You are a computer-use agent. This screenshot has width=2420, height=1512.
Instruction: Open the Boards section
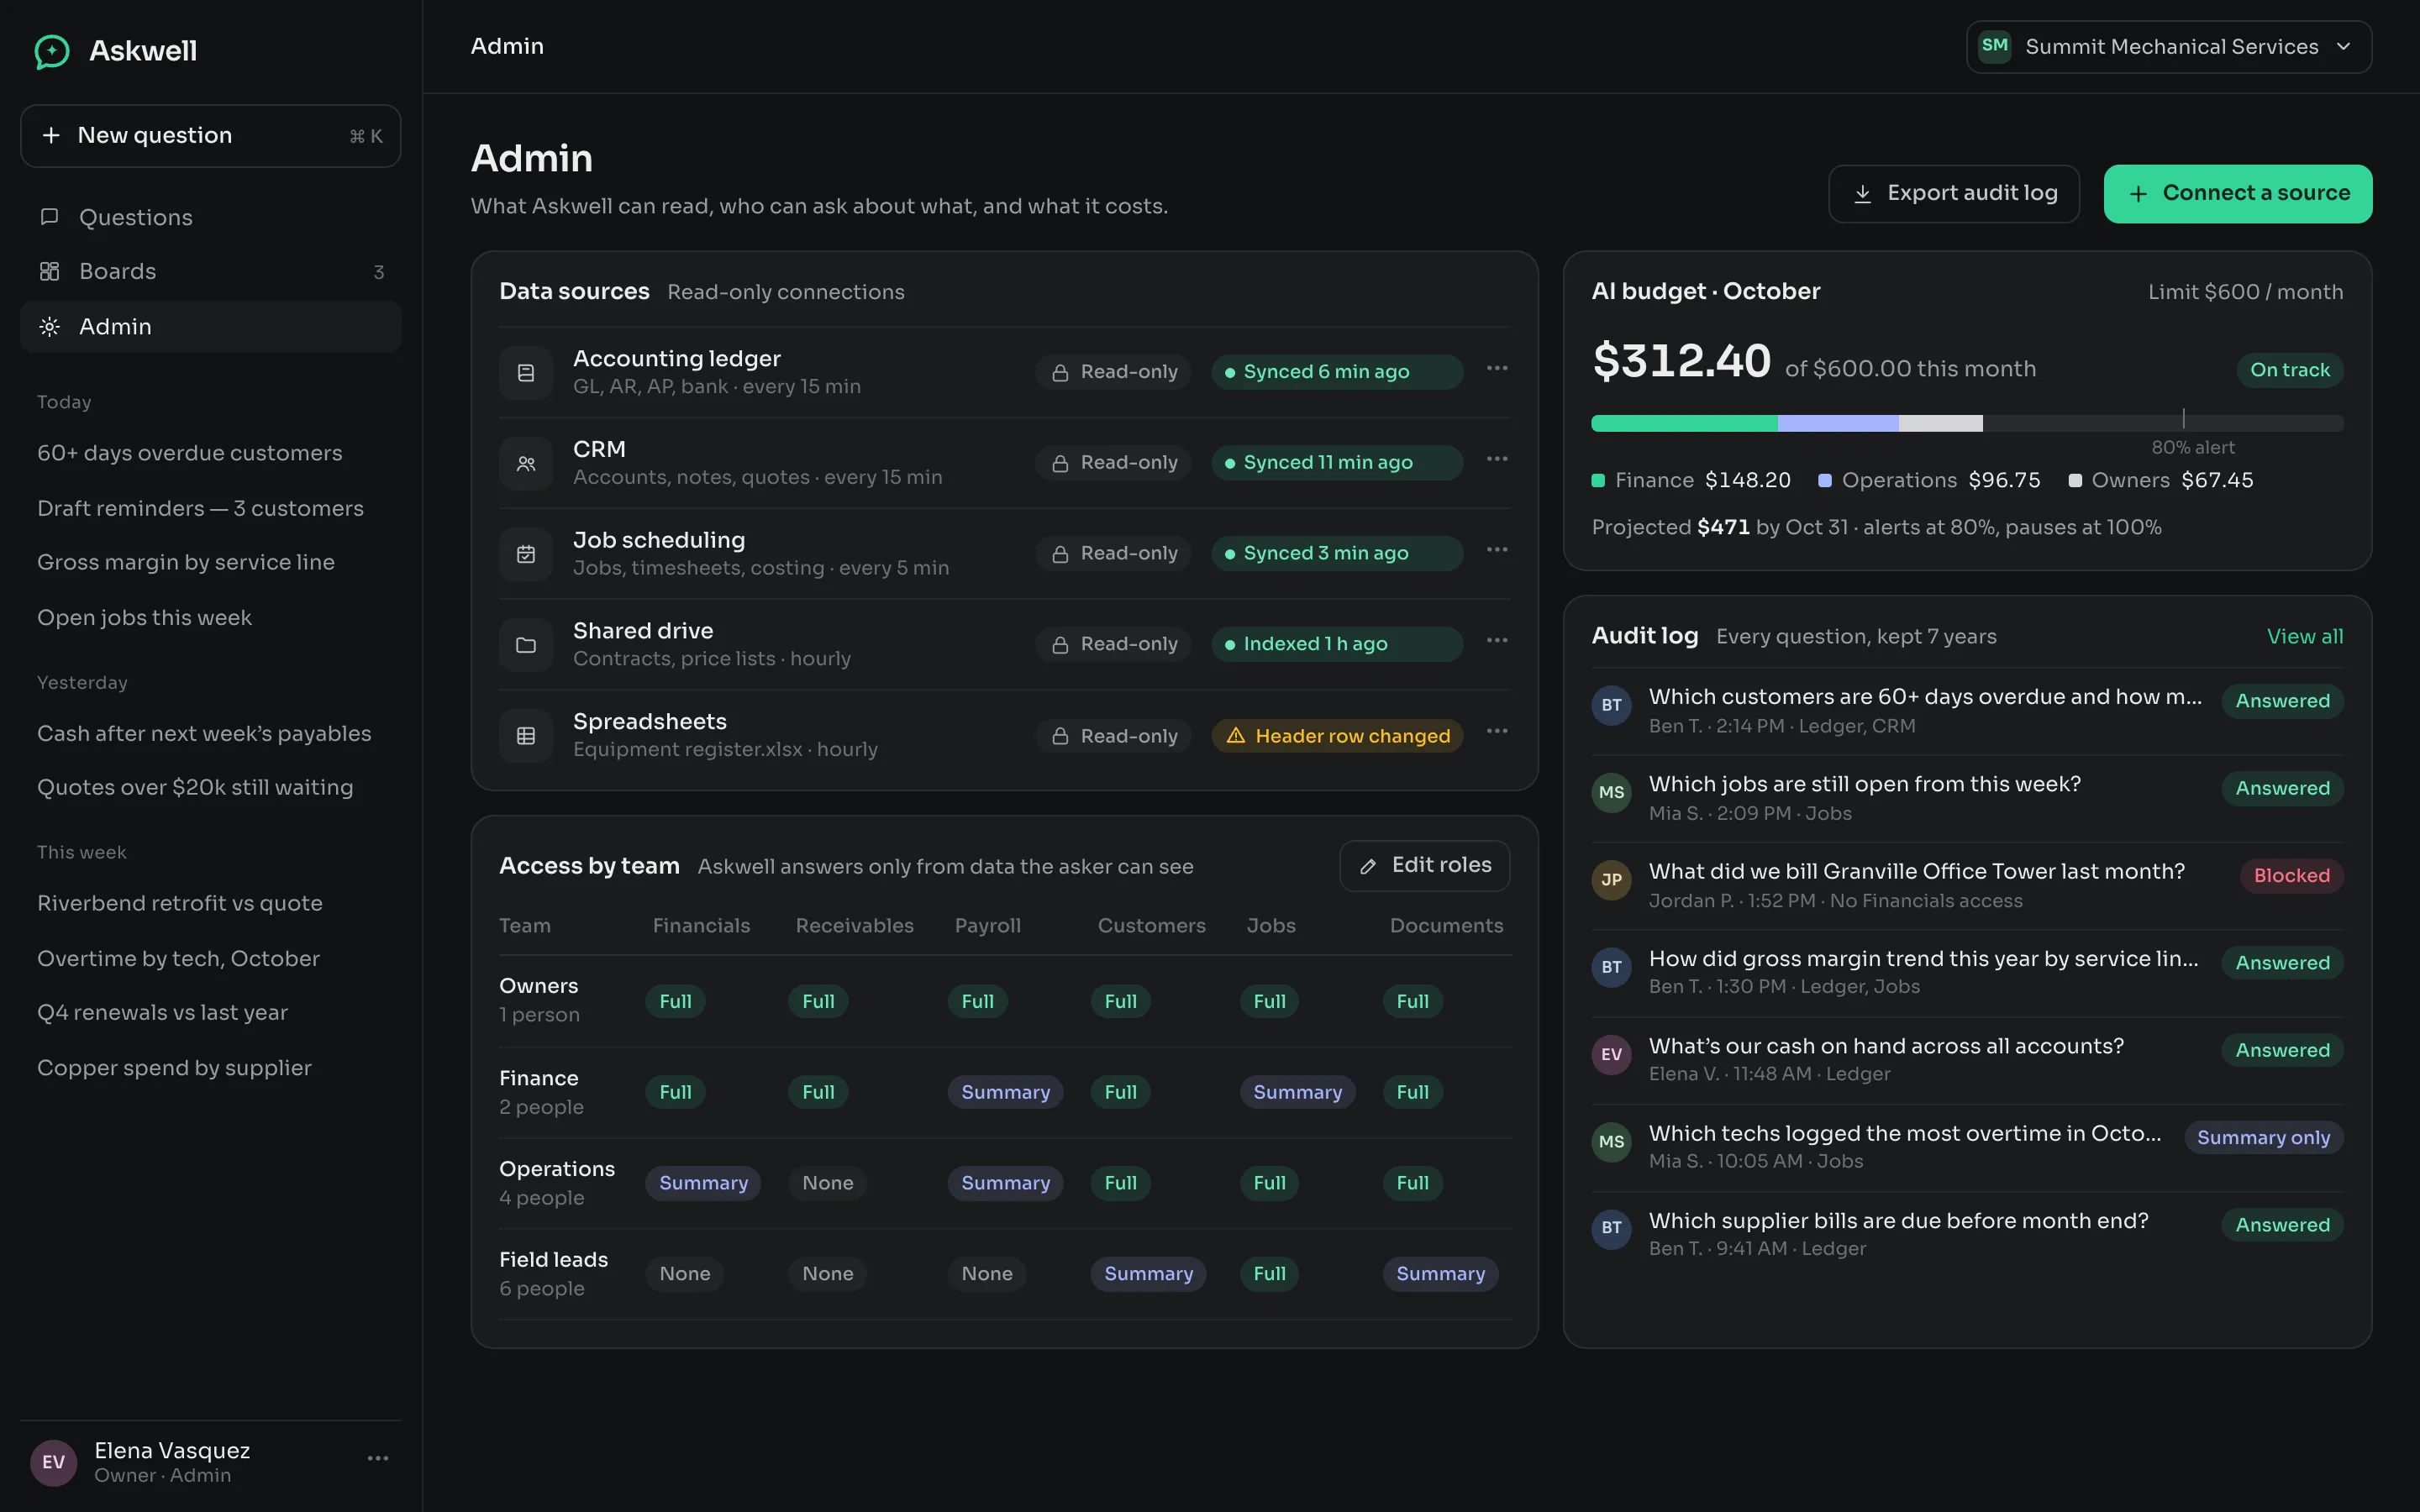coord(211,272)
